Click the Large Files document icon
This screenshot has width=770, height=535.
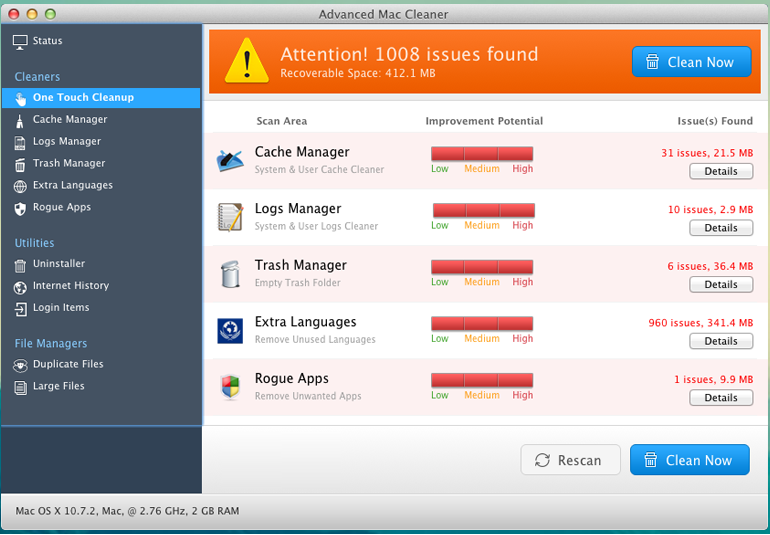point(20,388)
